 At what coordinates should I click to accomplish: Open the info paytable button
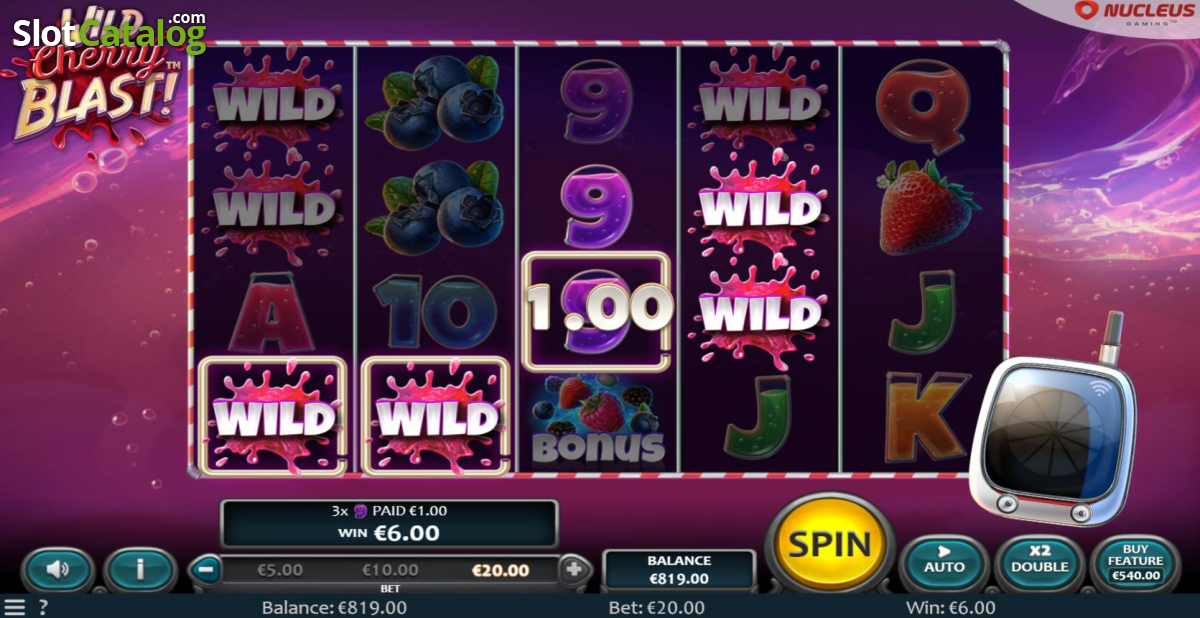pyautogui.click(x=140, y=570)
